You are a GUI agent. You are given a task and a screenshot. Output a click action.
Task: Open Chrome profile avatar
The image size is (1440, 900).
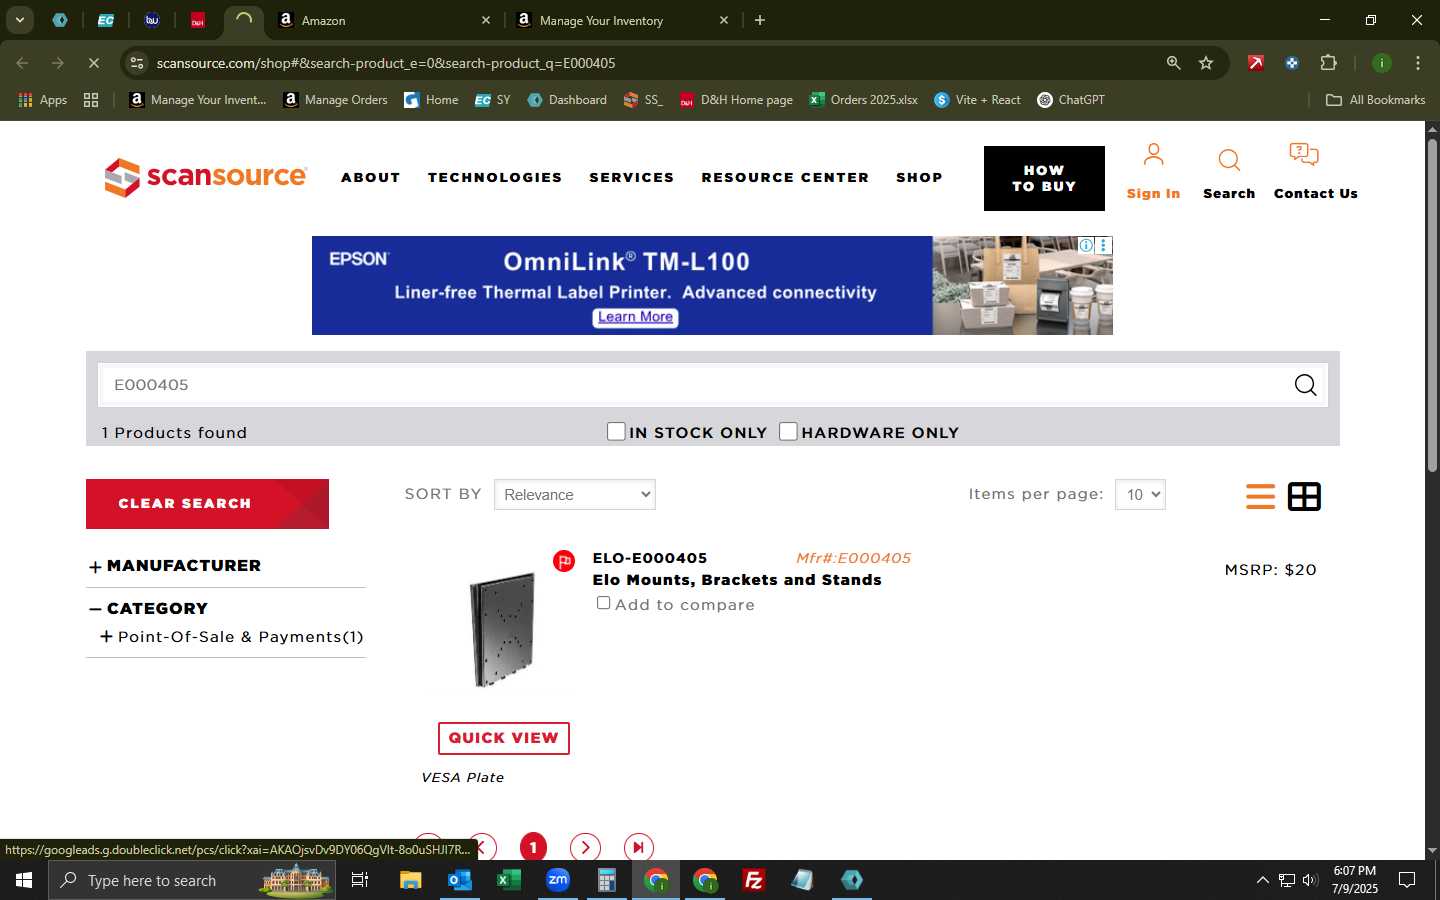click(x=1382, y=63)
